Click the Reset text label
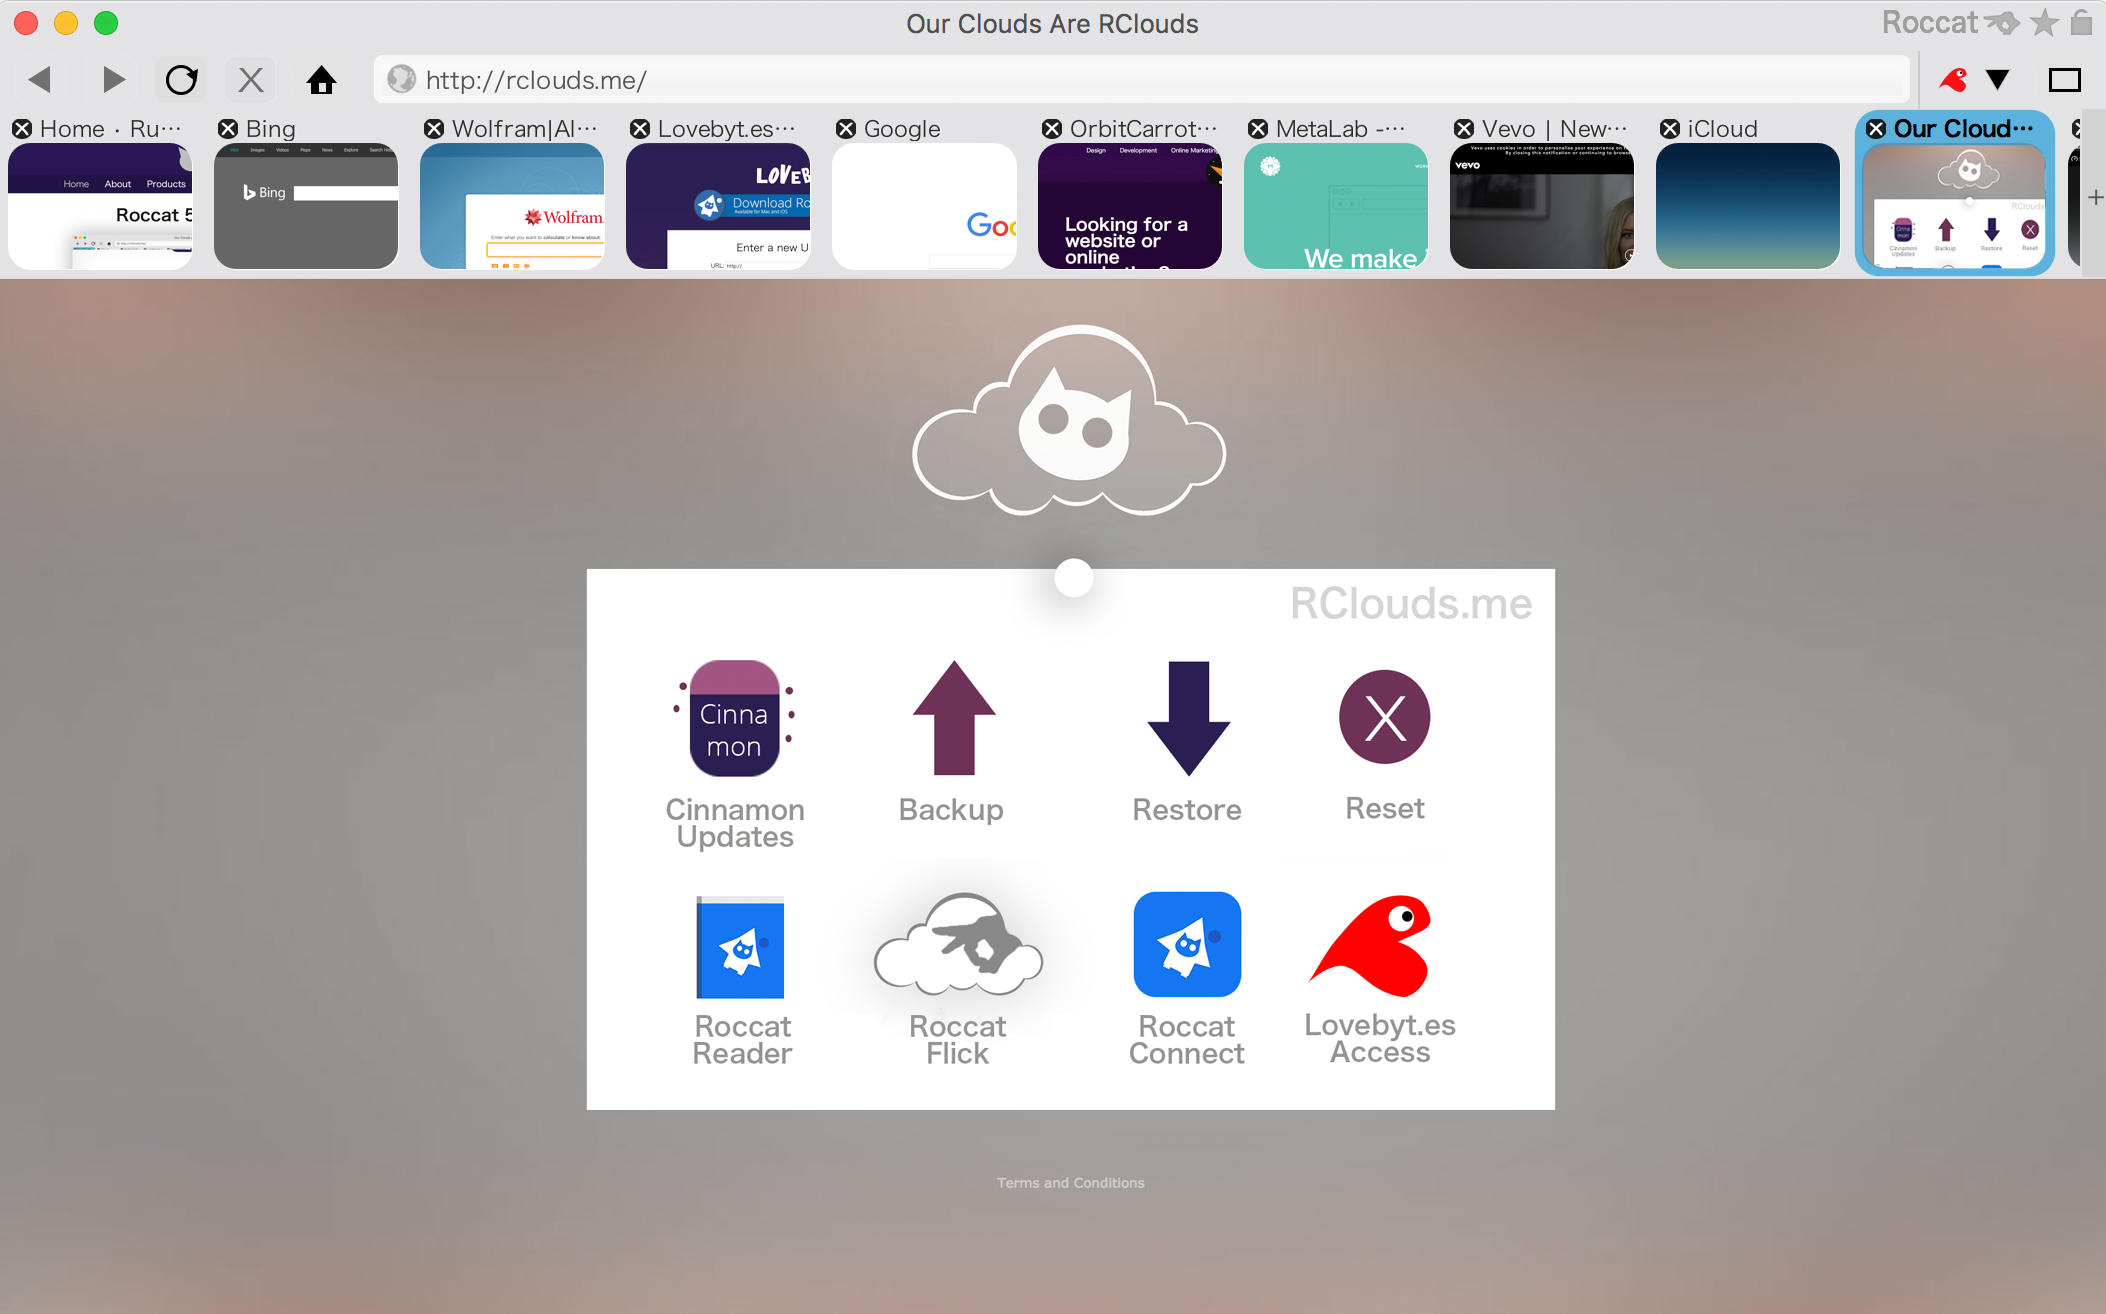The height and width of the screenshot is (1314, 2106). coord(1385,808)
